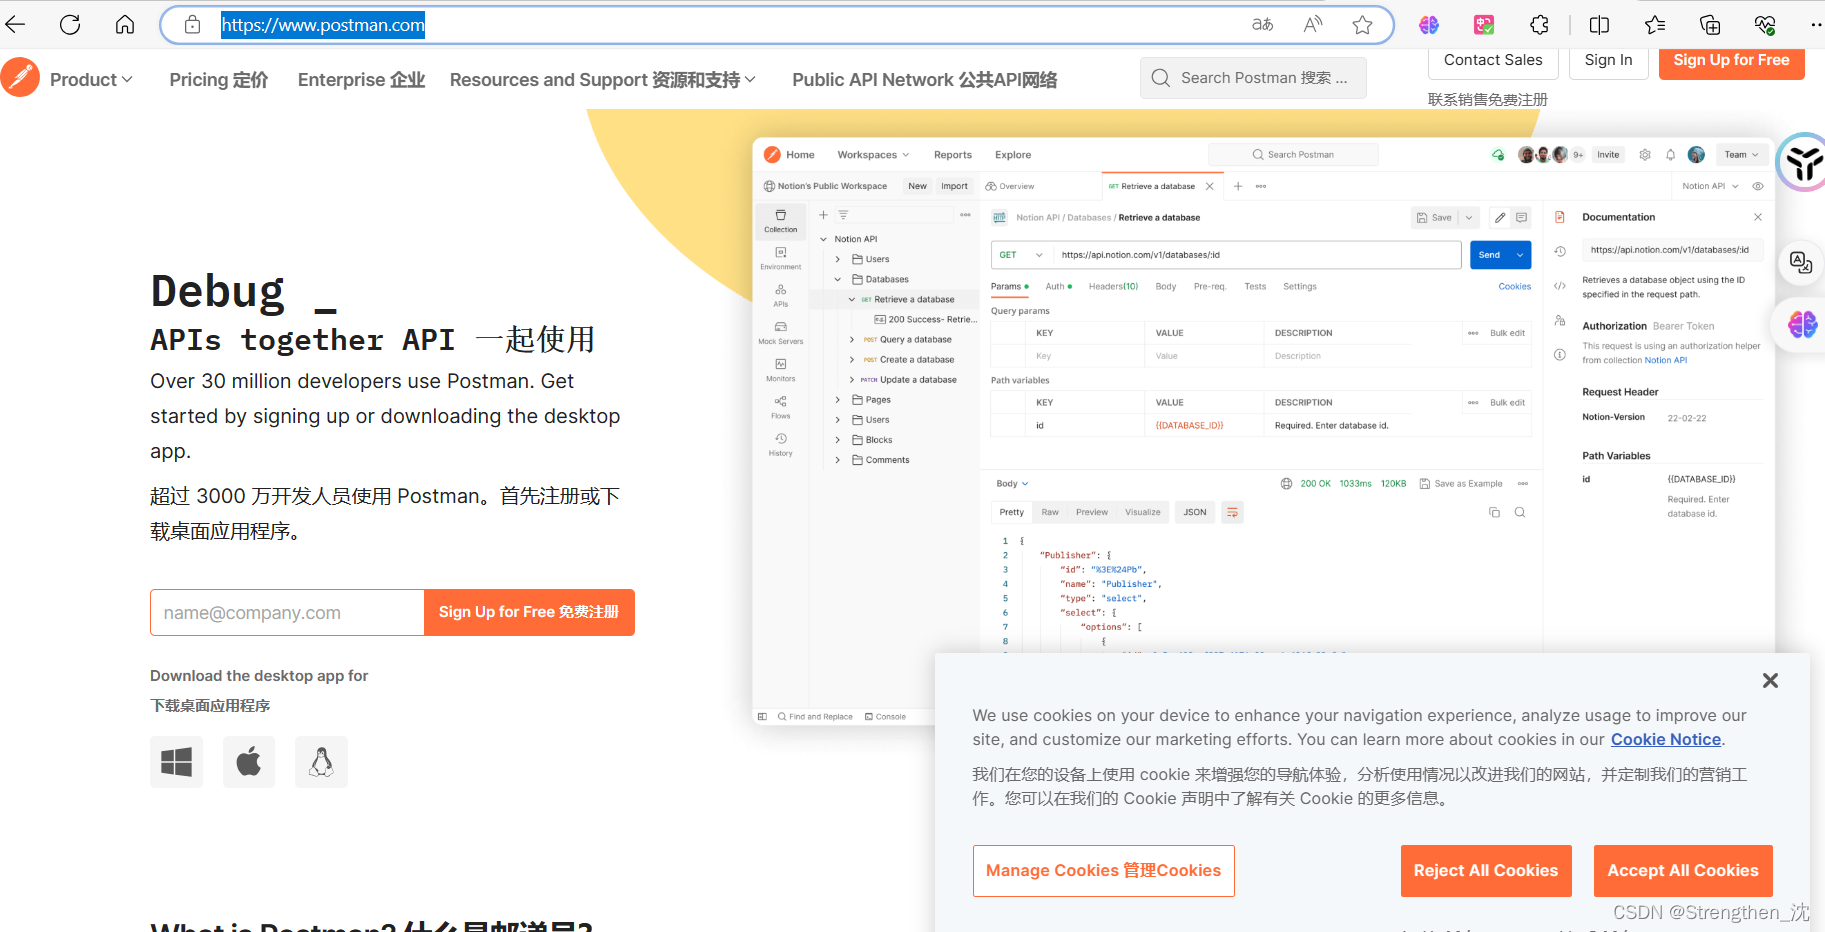Click the Sign Up for Free button beside the email field
The width and height of the screenshot is (1825, 932).
[x=529, y=612]
